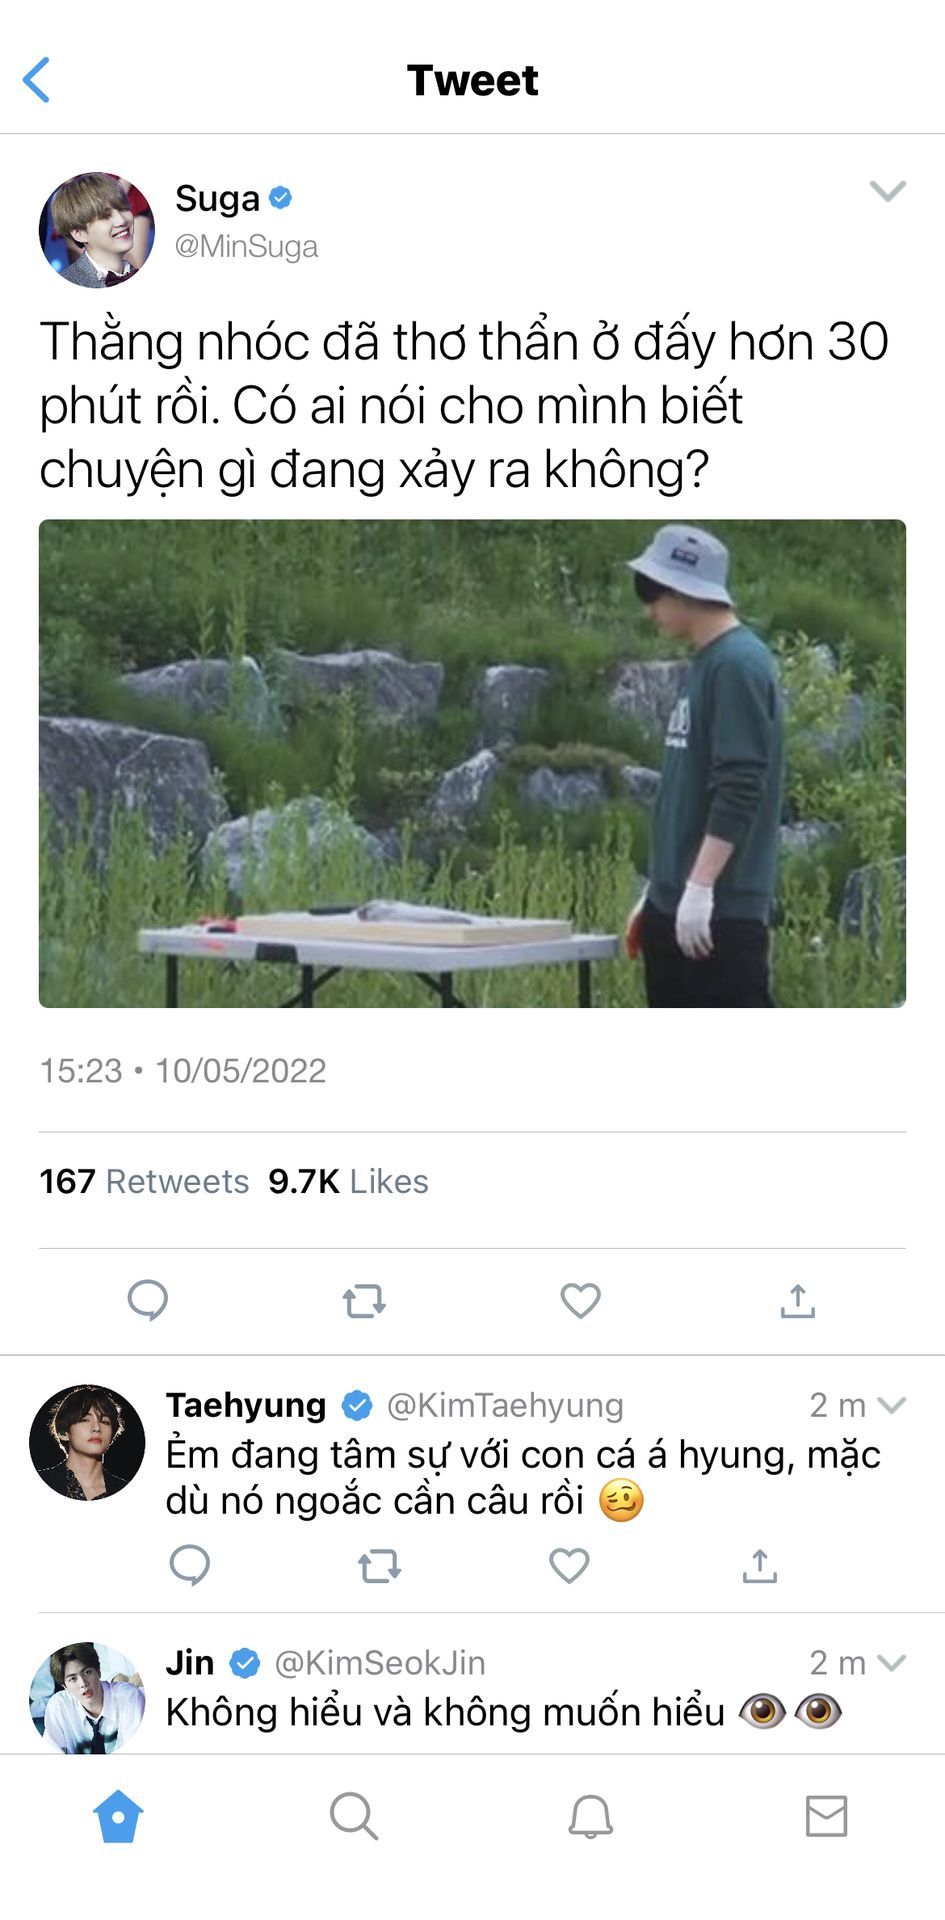Expand options on Taehyung's reply
The height and width of the screenshot is (1920, 945).
pyautogui.click(x=891, y=1405)
